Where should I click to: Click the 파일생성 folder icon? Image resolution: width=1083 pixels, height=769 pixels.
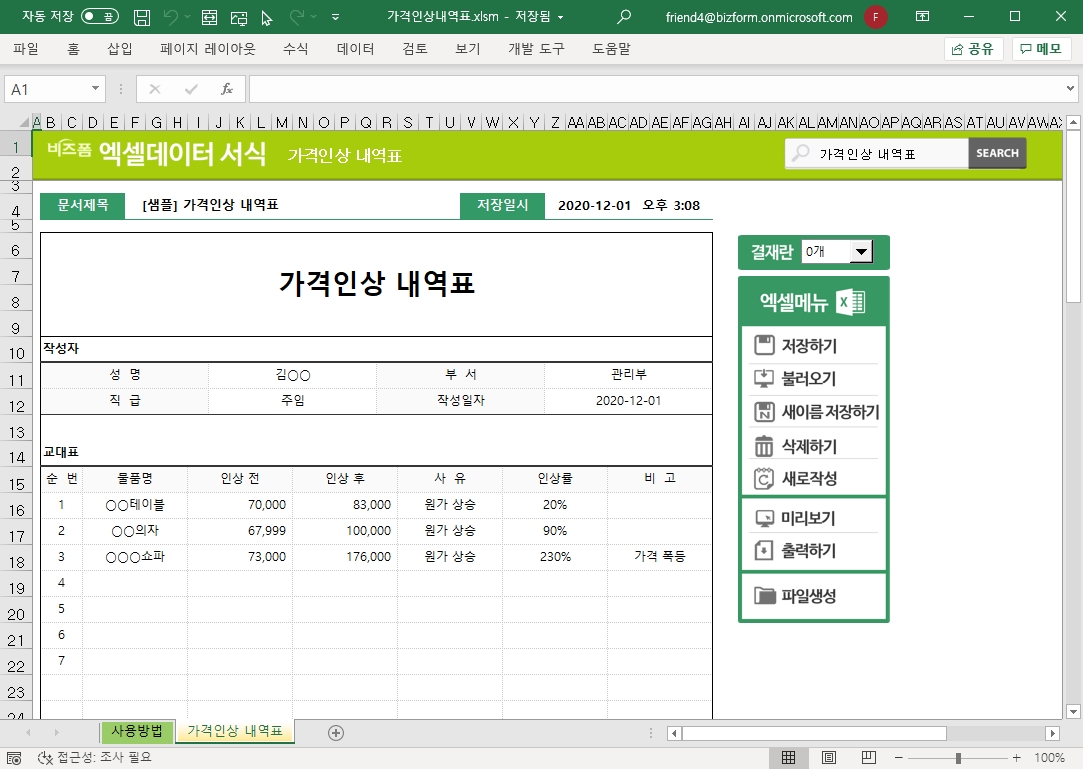765,596
